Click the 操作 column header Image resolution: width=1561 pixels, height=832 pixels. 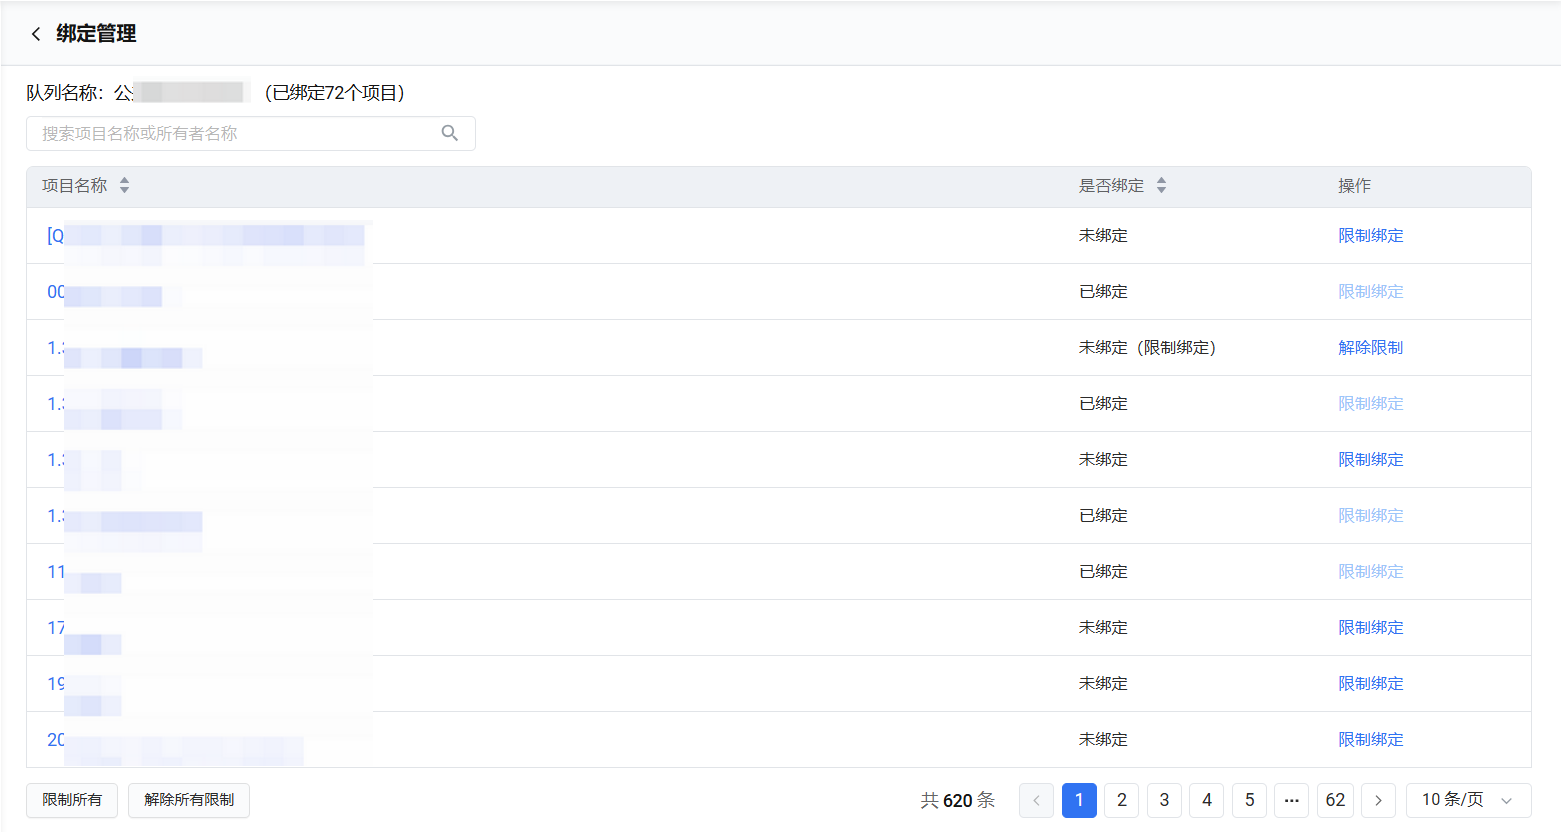click(1354, 186)
